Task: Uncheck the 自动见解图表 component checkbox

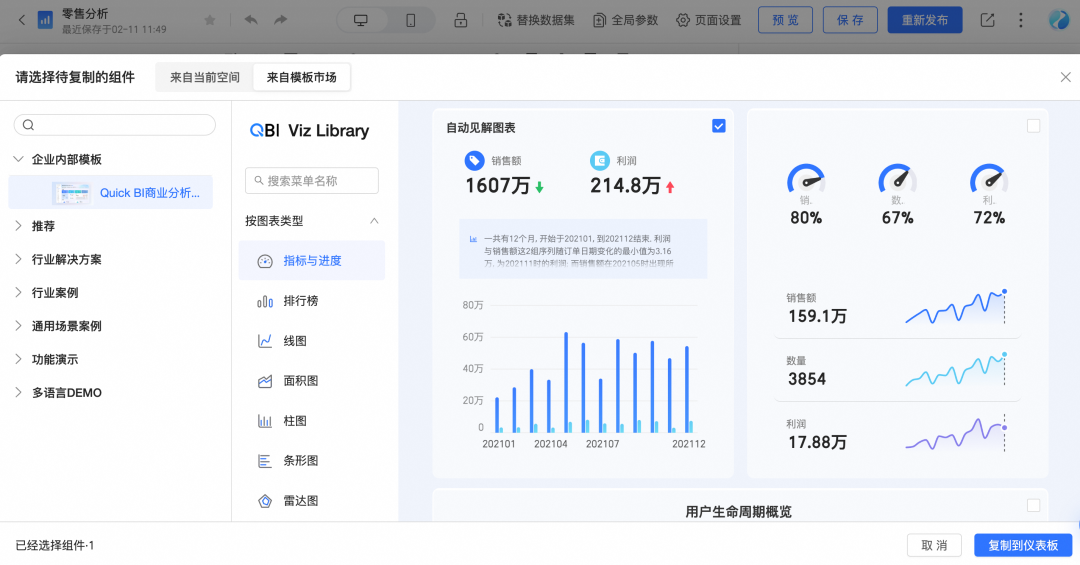Action: [719, 126]
